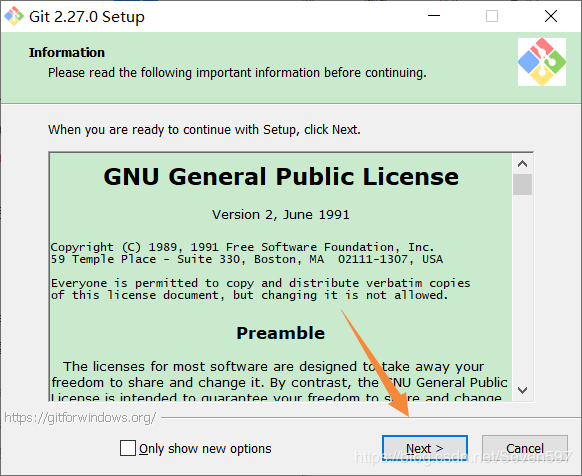This screenshot has width=582, height=476.
Task: Click the Next button to continue setup
Action: tap(425, 449)
